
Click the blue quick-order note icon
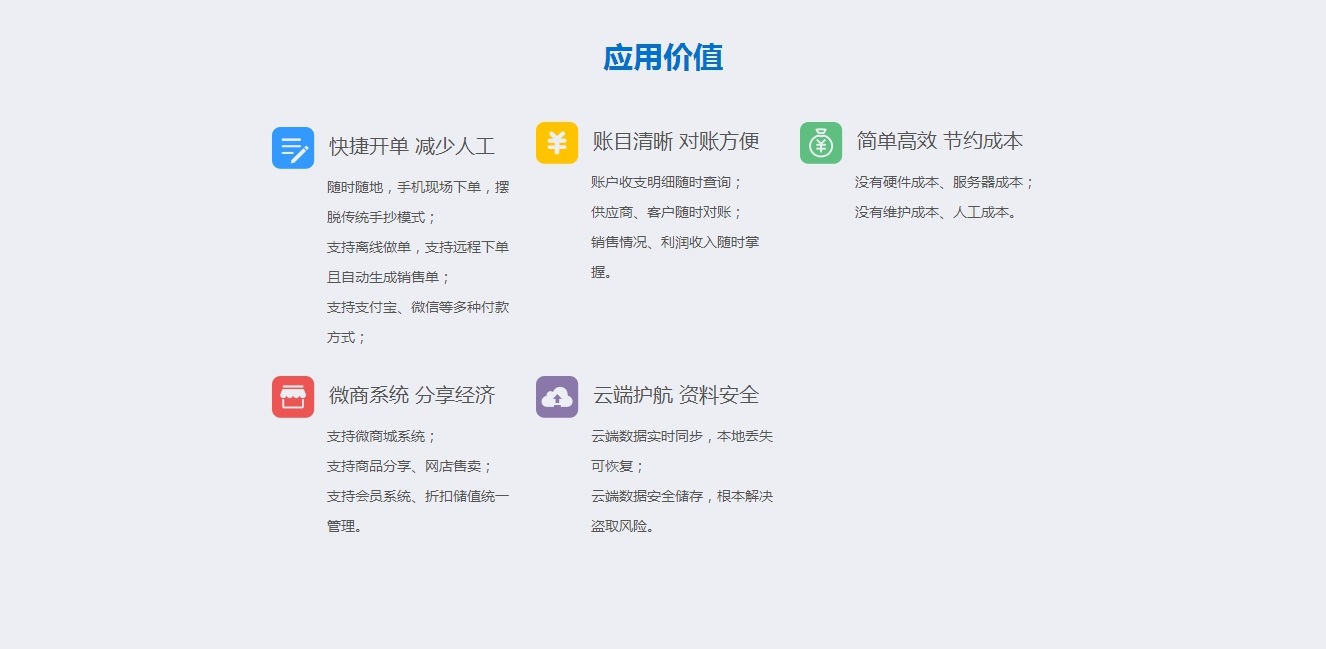293,148
